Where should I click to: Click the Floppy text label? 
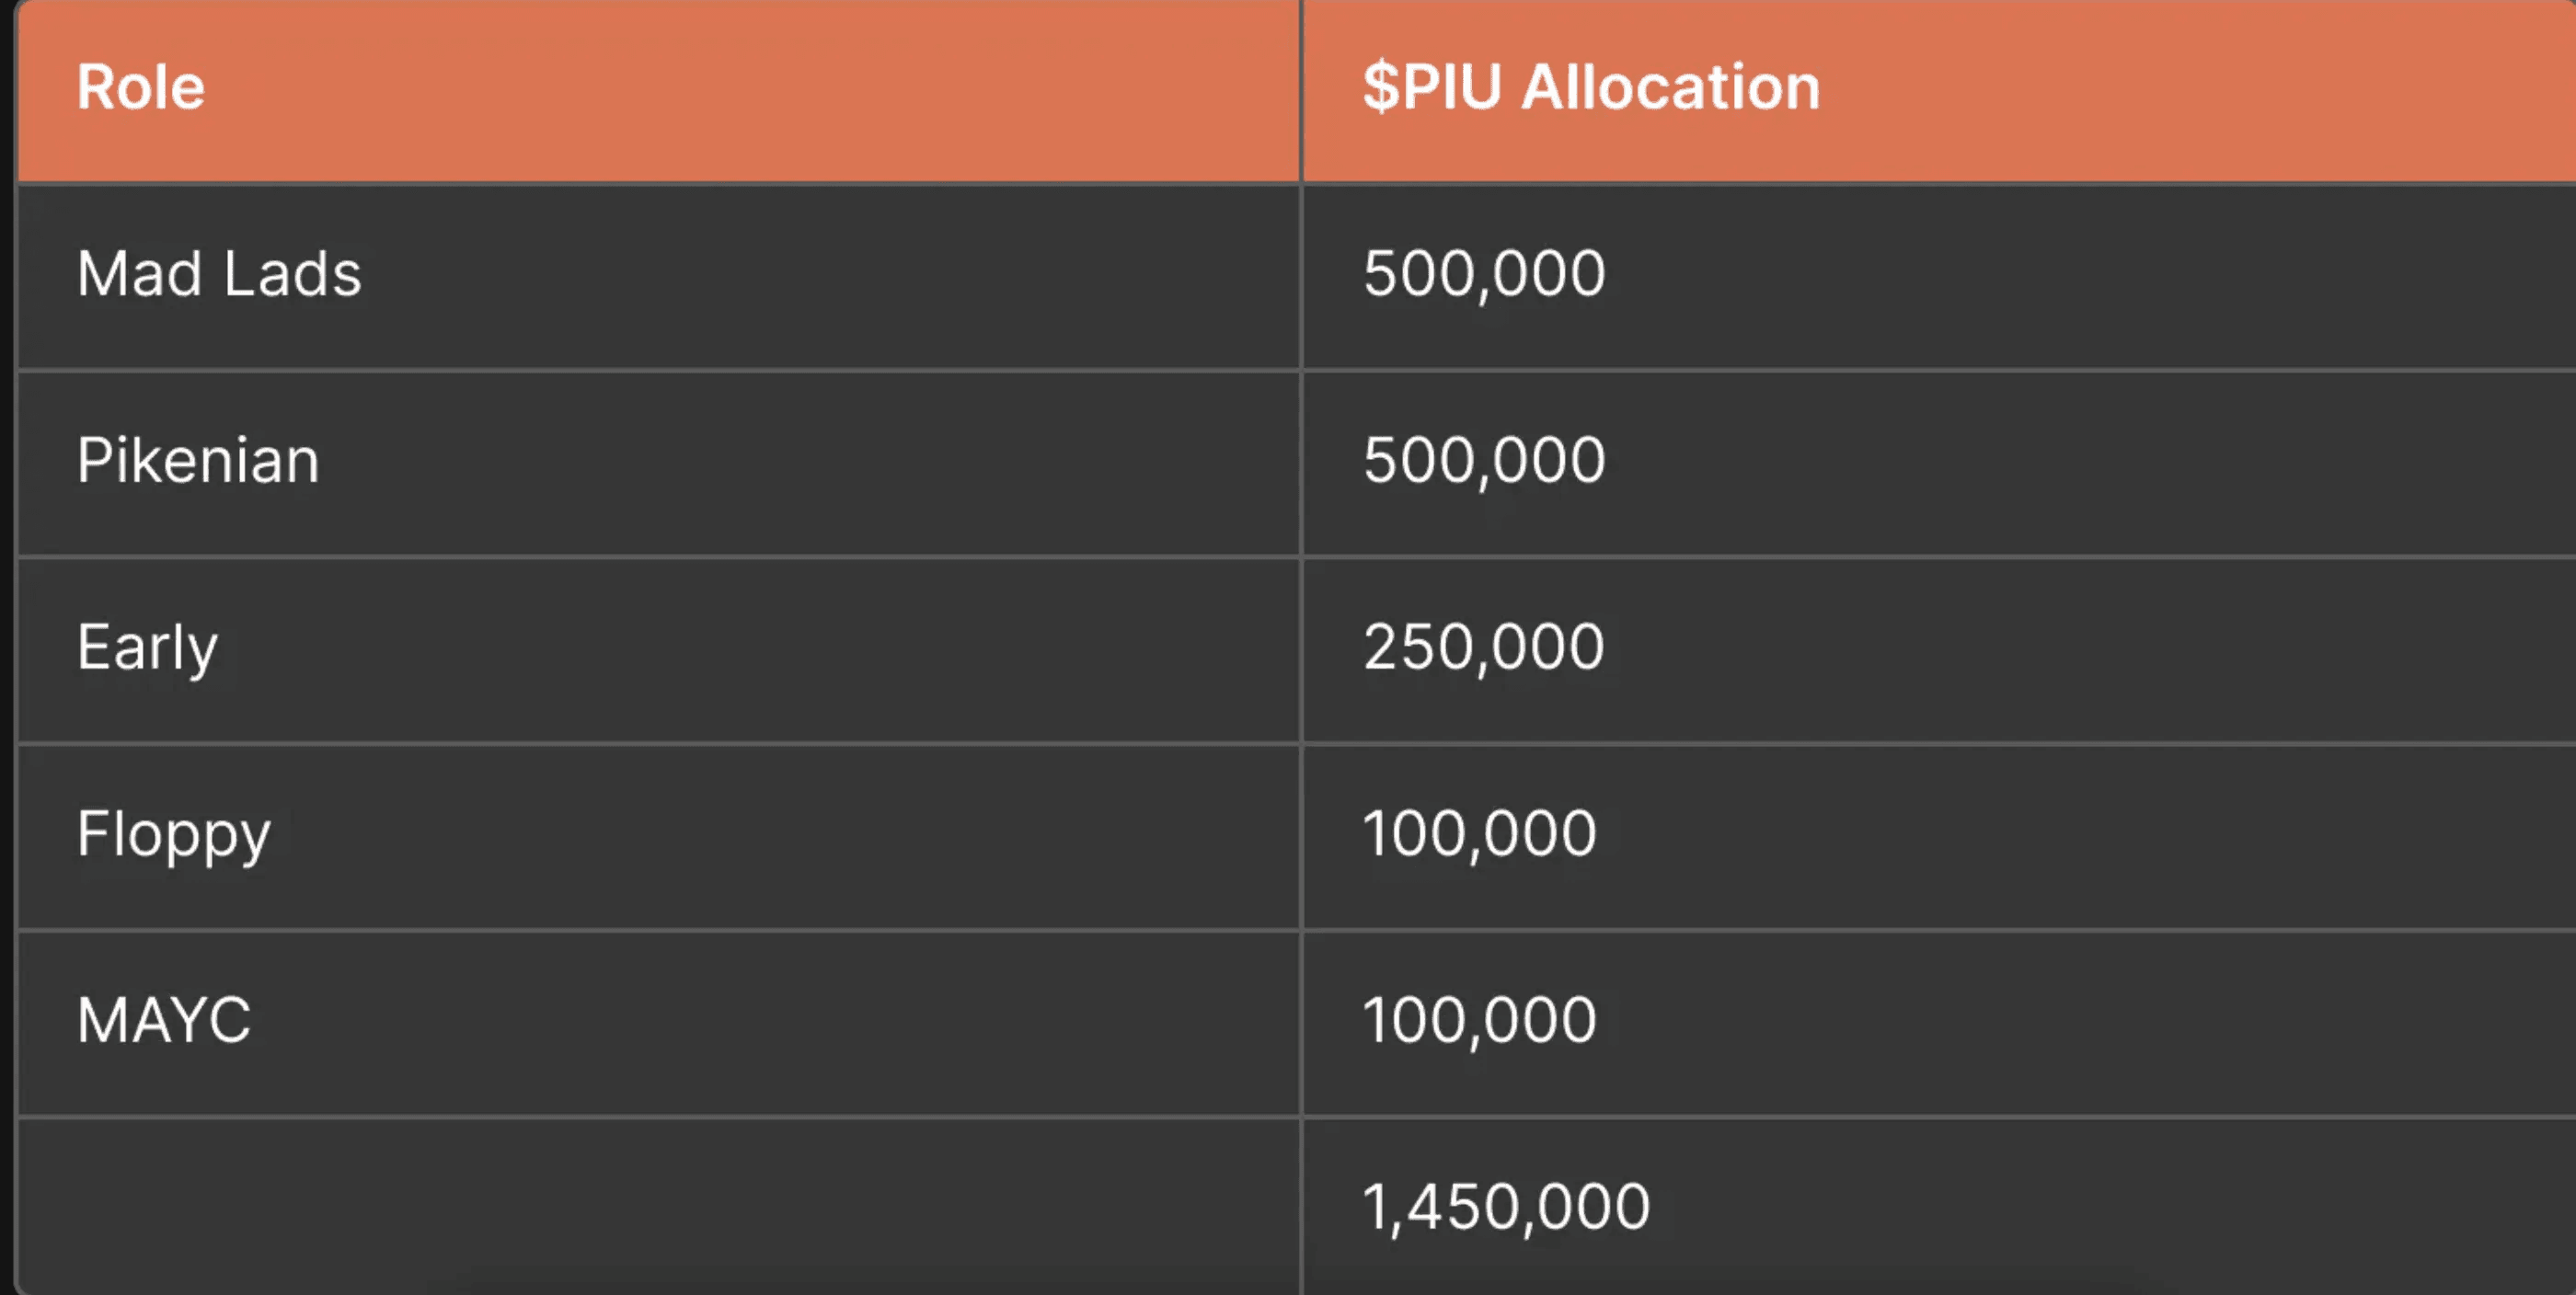pos(174,835)
